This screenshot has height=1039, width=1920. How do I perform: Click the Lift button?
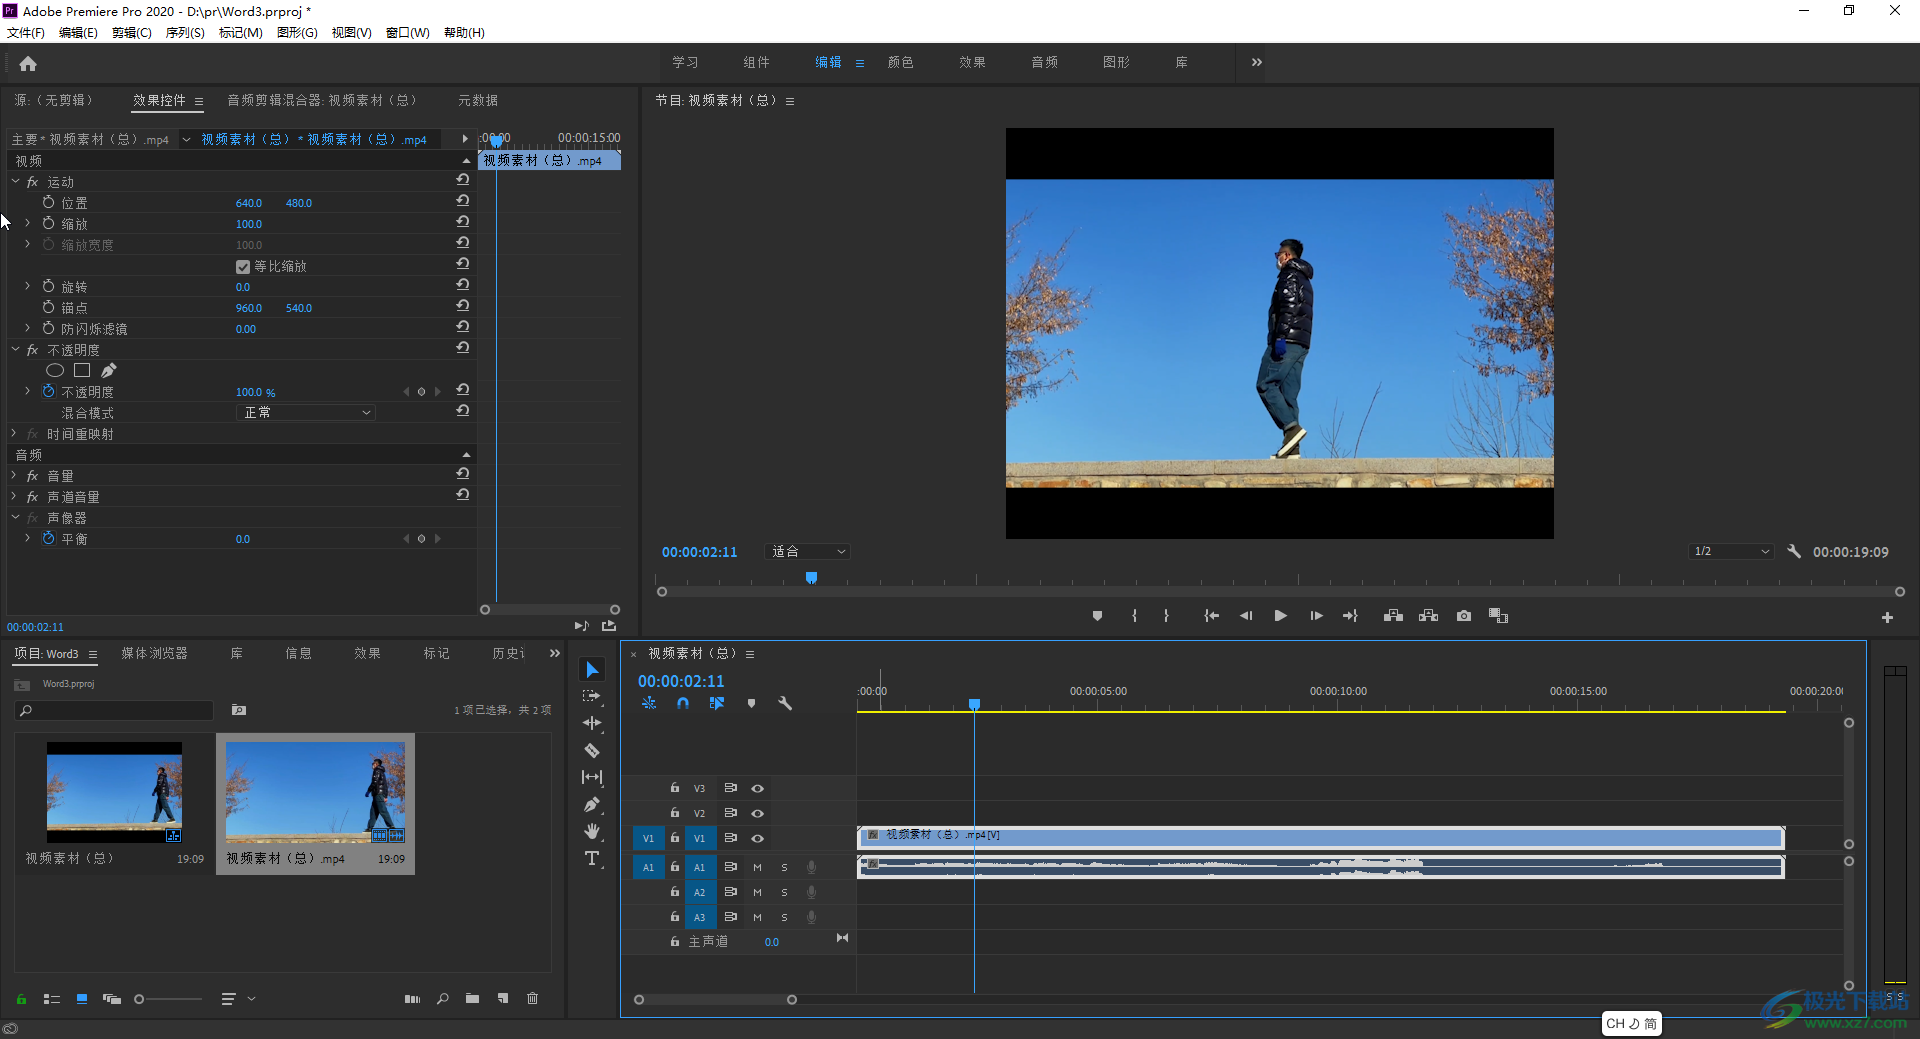[1393, 616]
